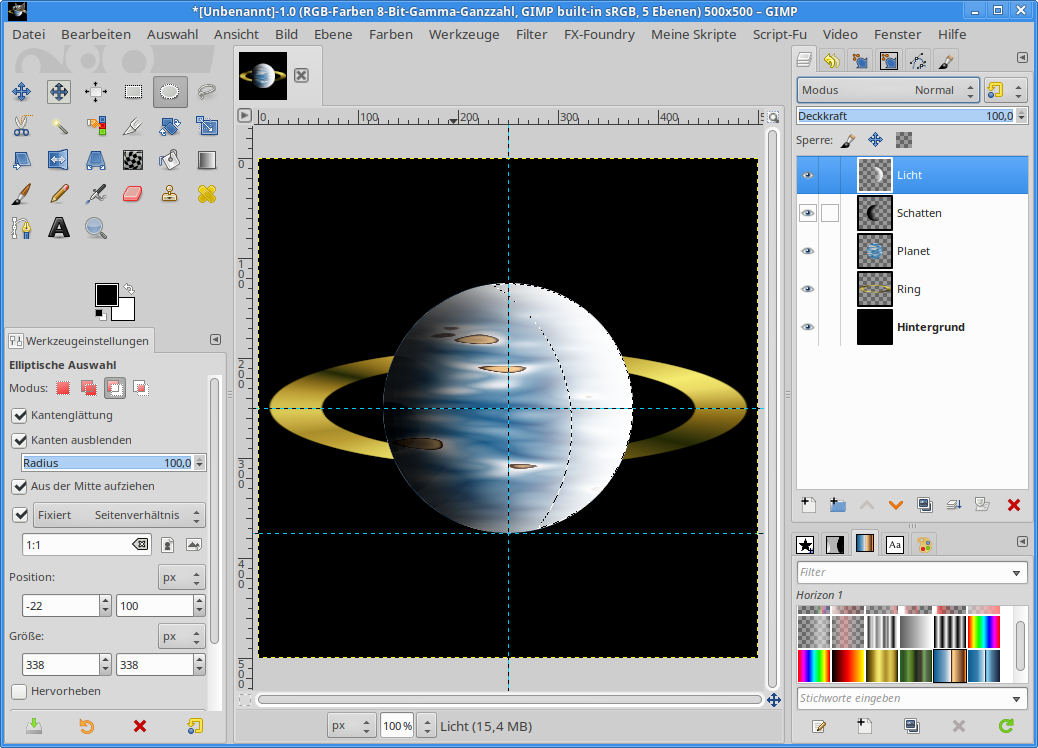This screenshot has width=1038, height=748.
Task: Delete layer using red X icon
Action: coord(1013,505)
